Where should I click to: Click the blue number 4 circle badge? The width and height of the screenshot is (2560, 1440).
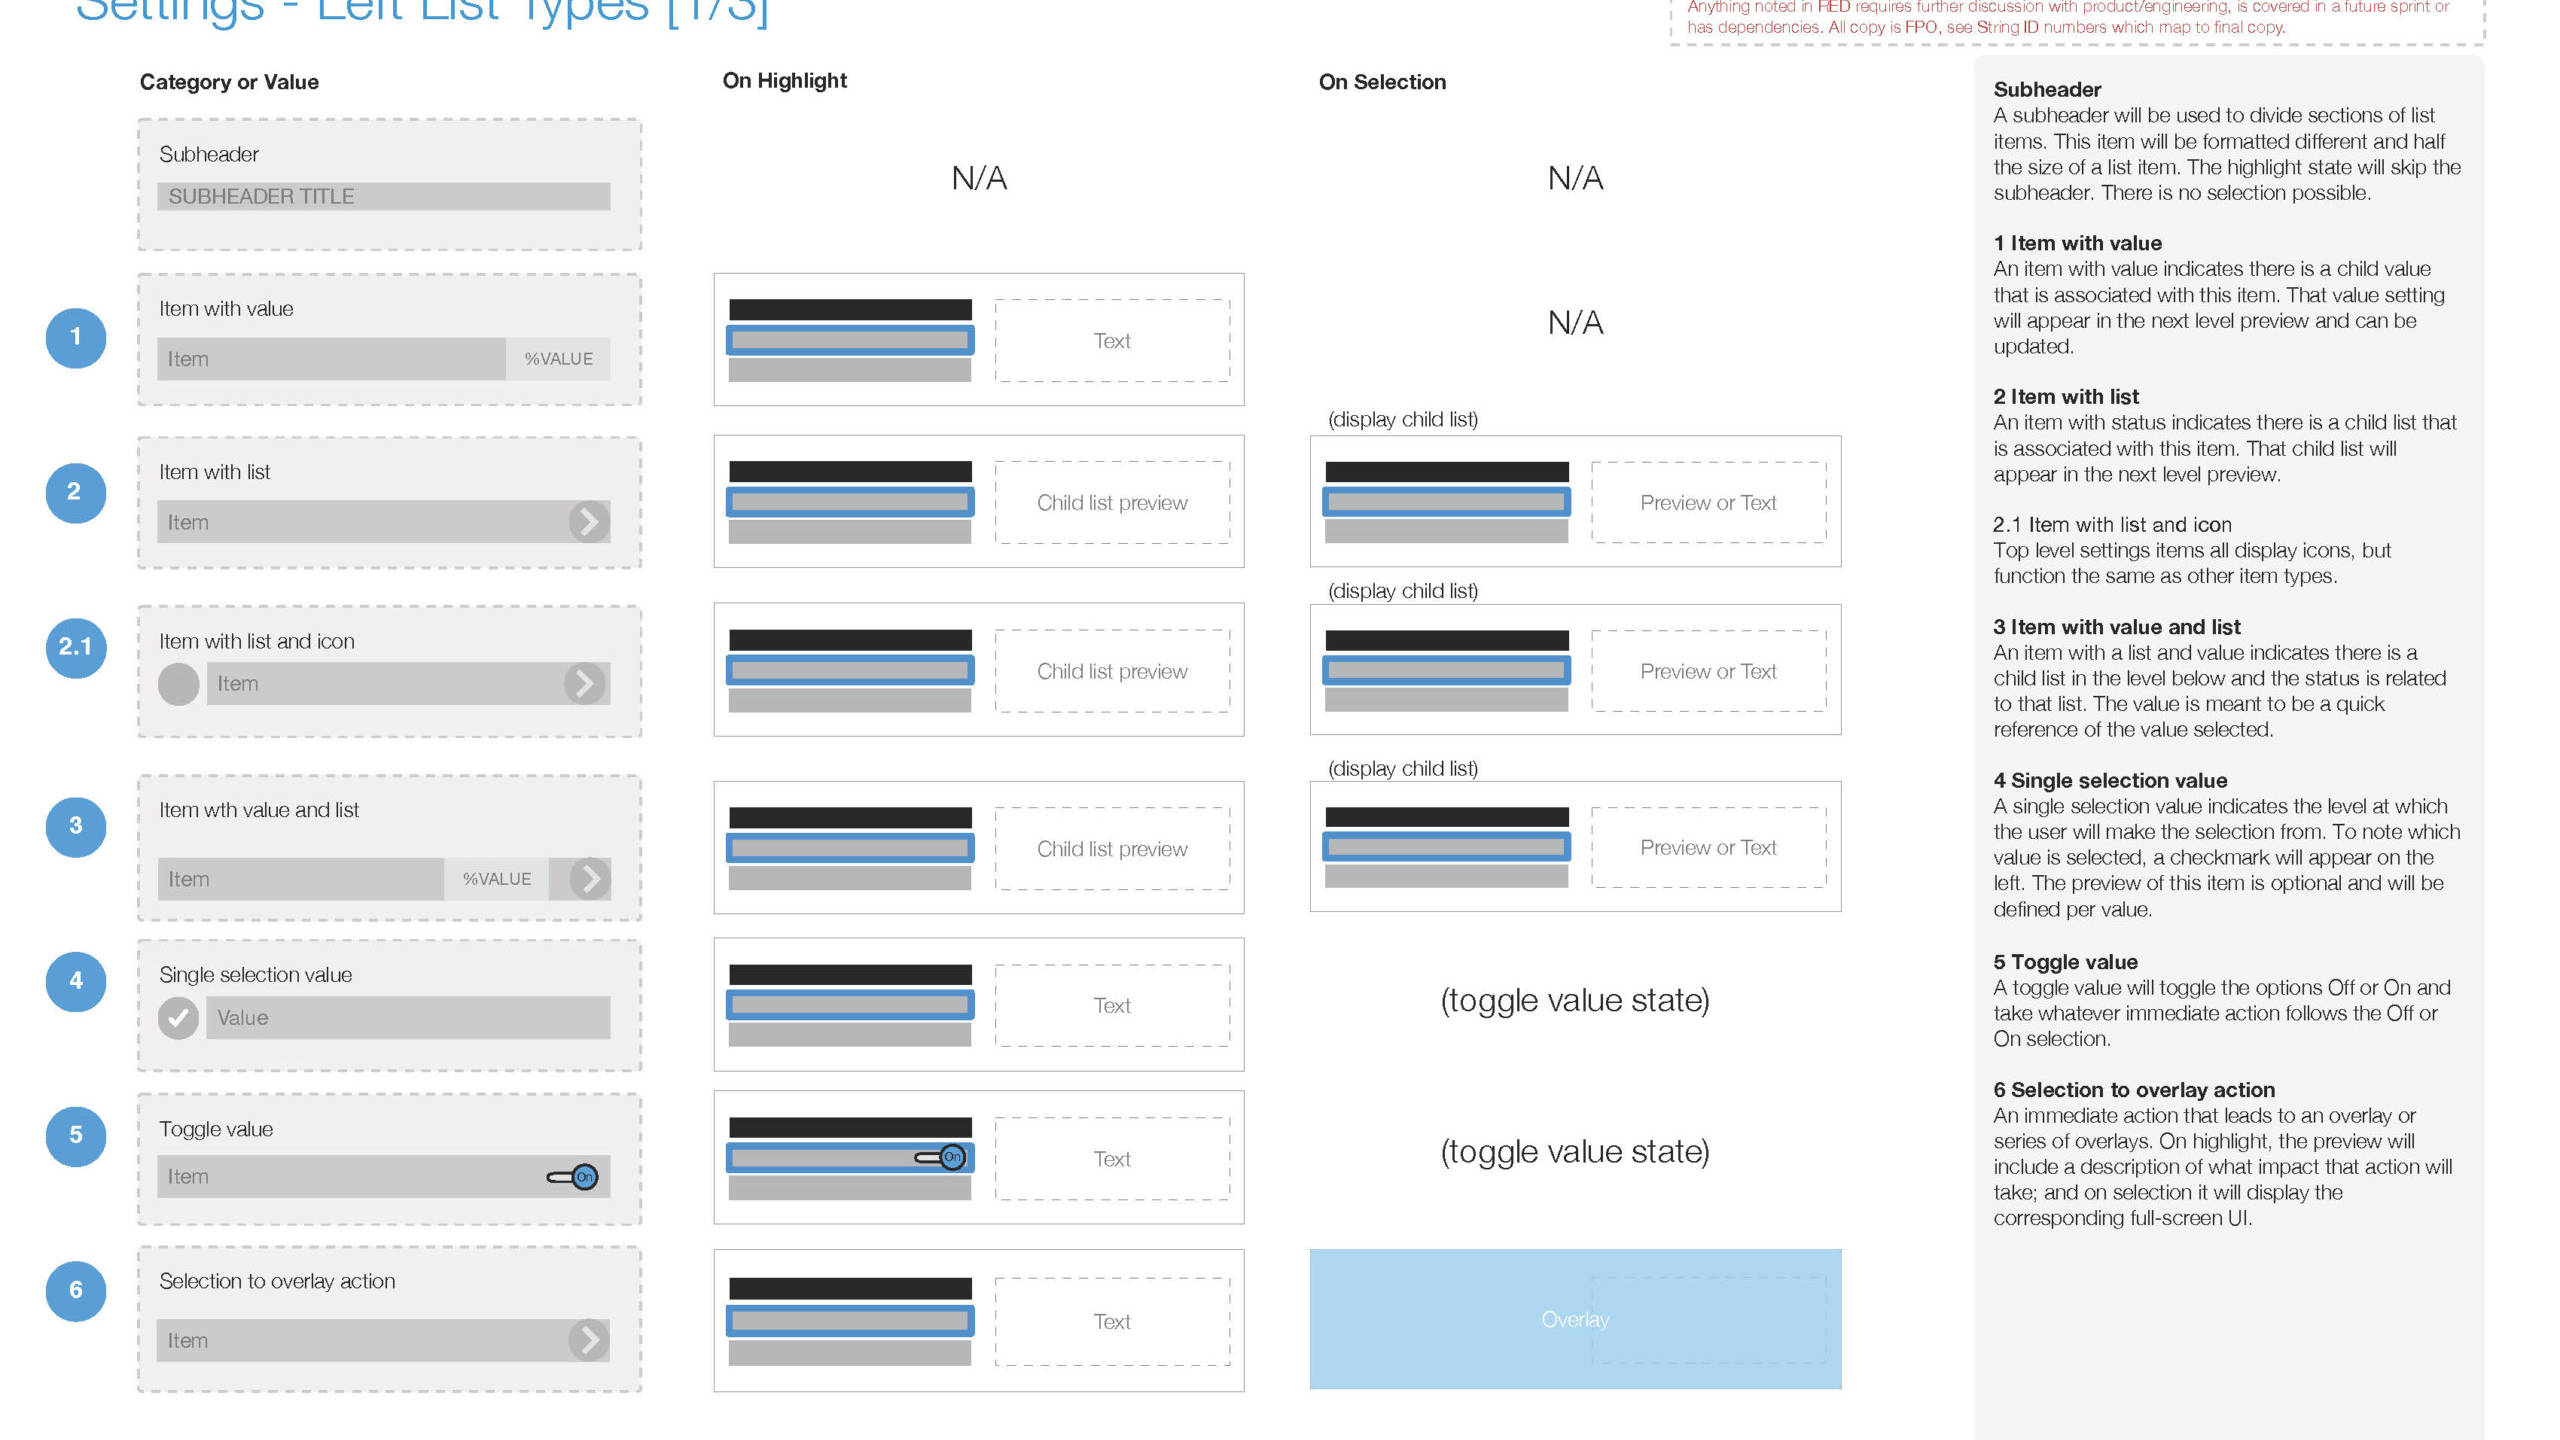click(x=75, y=981)
